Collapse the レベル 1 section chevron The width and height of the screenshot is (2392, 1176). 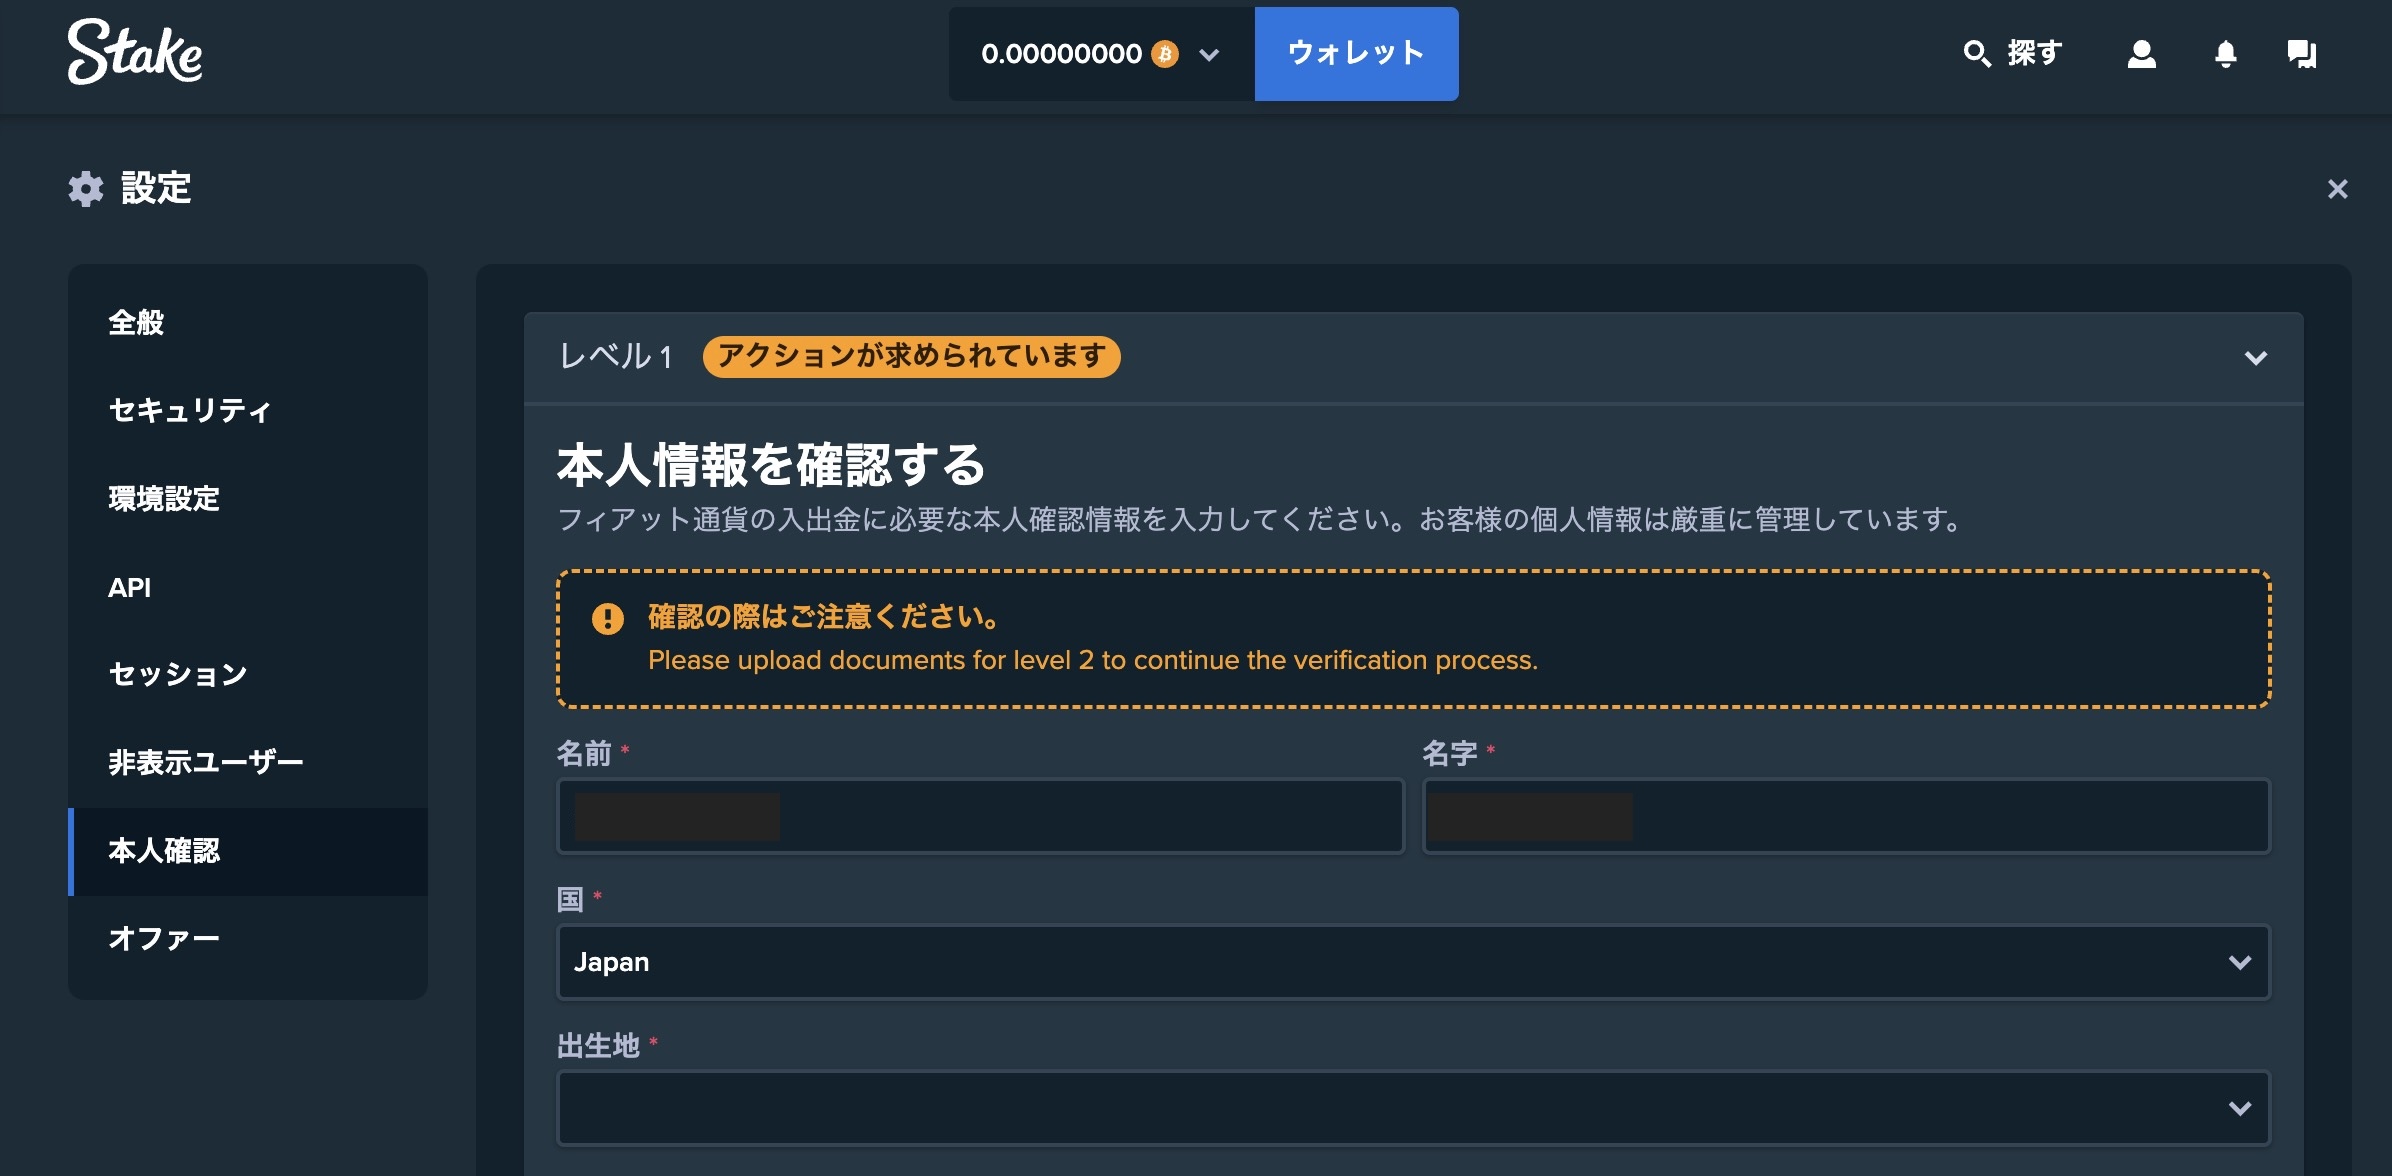tap(2255, 358)
